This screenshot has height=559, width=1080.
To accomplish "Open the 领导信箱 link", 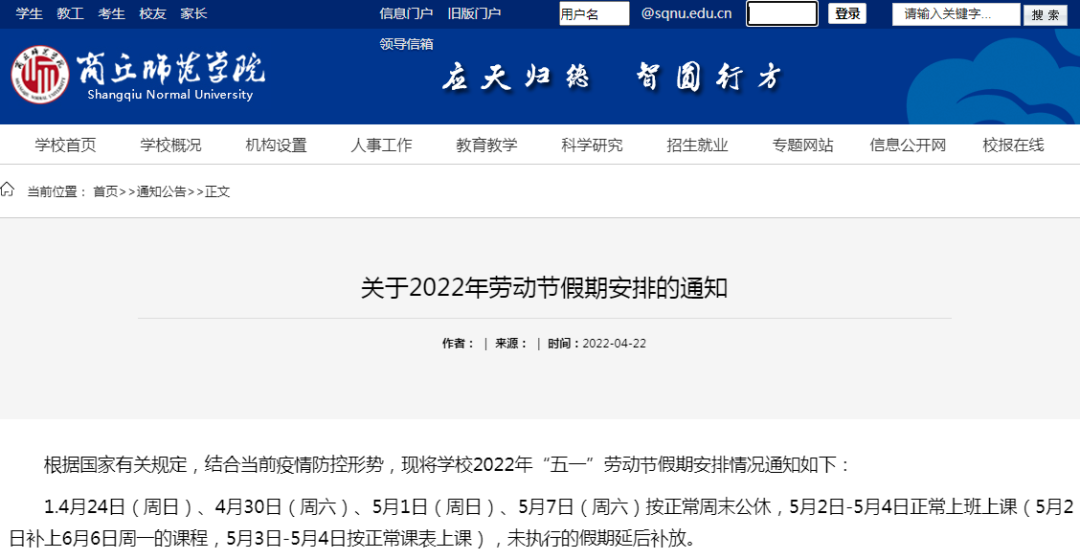I will pos(406,44).
